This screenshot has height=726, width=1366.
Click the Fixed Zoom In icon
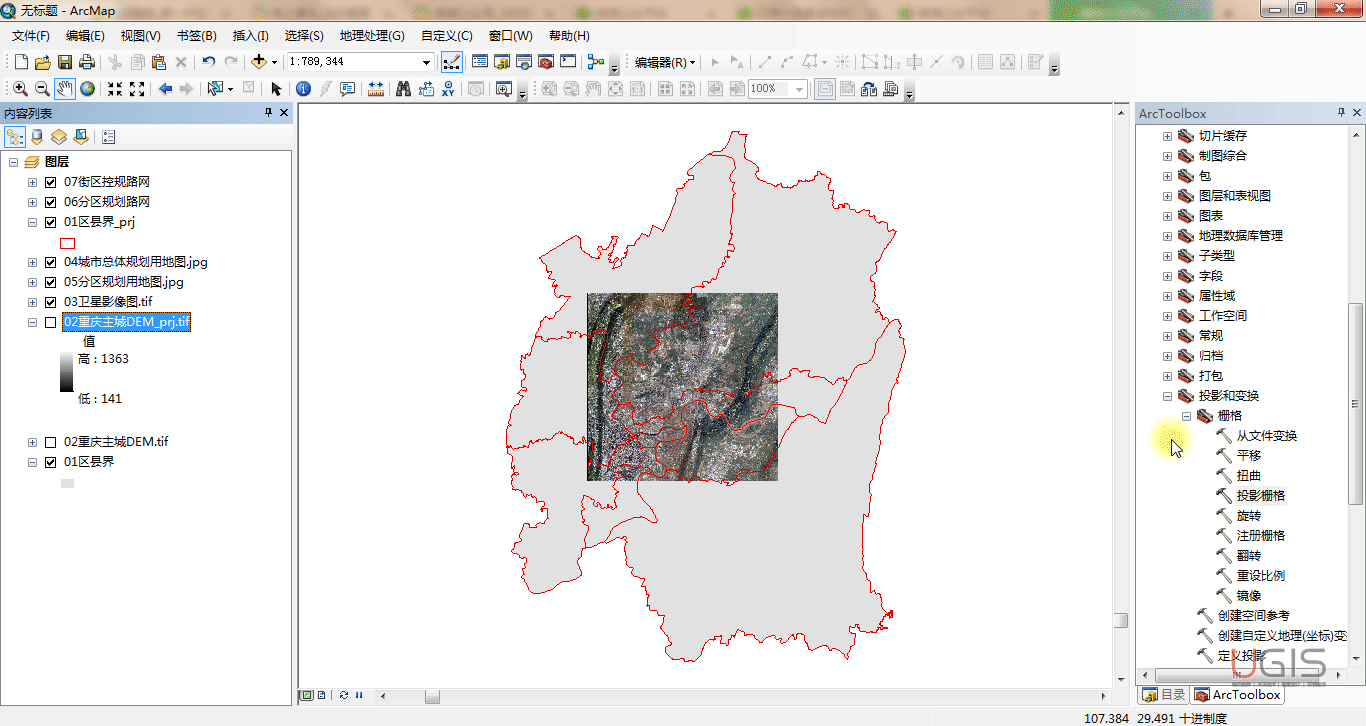tap(115, 89)
